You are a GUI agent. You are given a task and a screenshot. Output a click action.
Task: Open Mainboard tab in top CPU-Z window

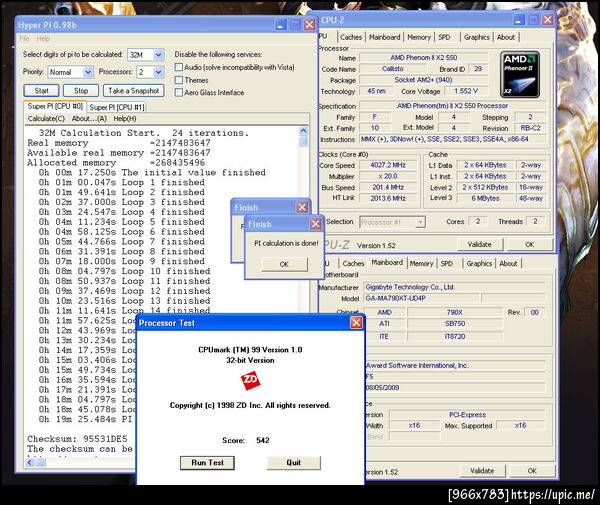384,37
